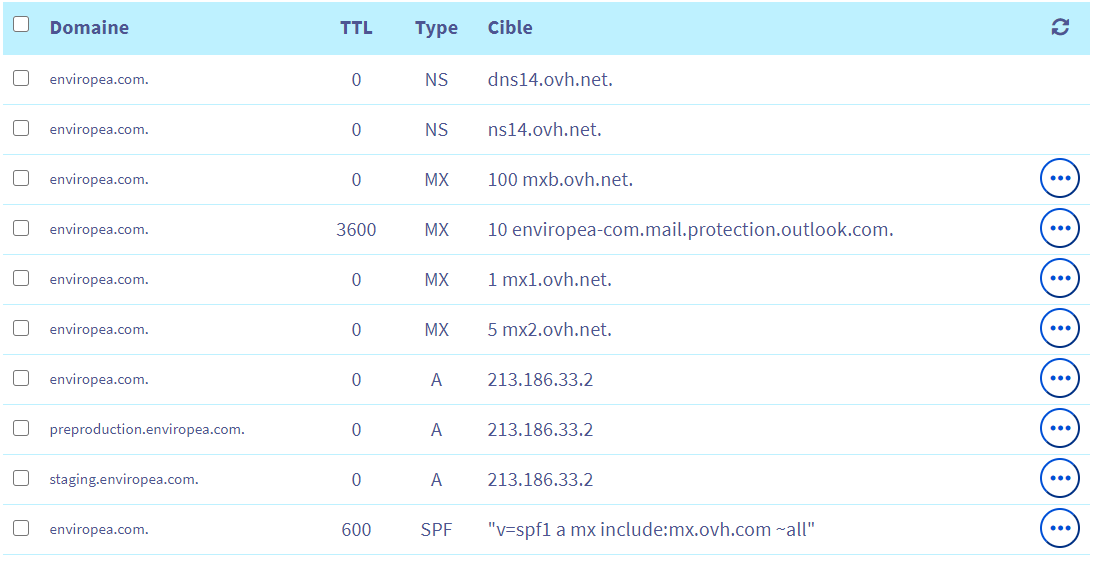The image size is (1099, 561).
Task: Open actions menu for preproduction.enviropea.com. record
Action: click(1059, 428)
